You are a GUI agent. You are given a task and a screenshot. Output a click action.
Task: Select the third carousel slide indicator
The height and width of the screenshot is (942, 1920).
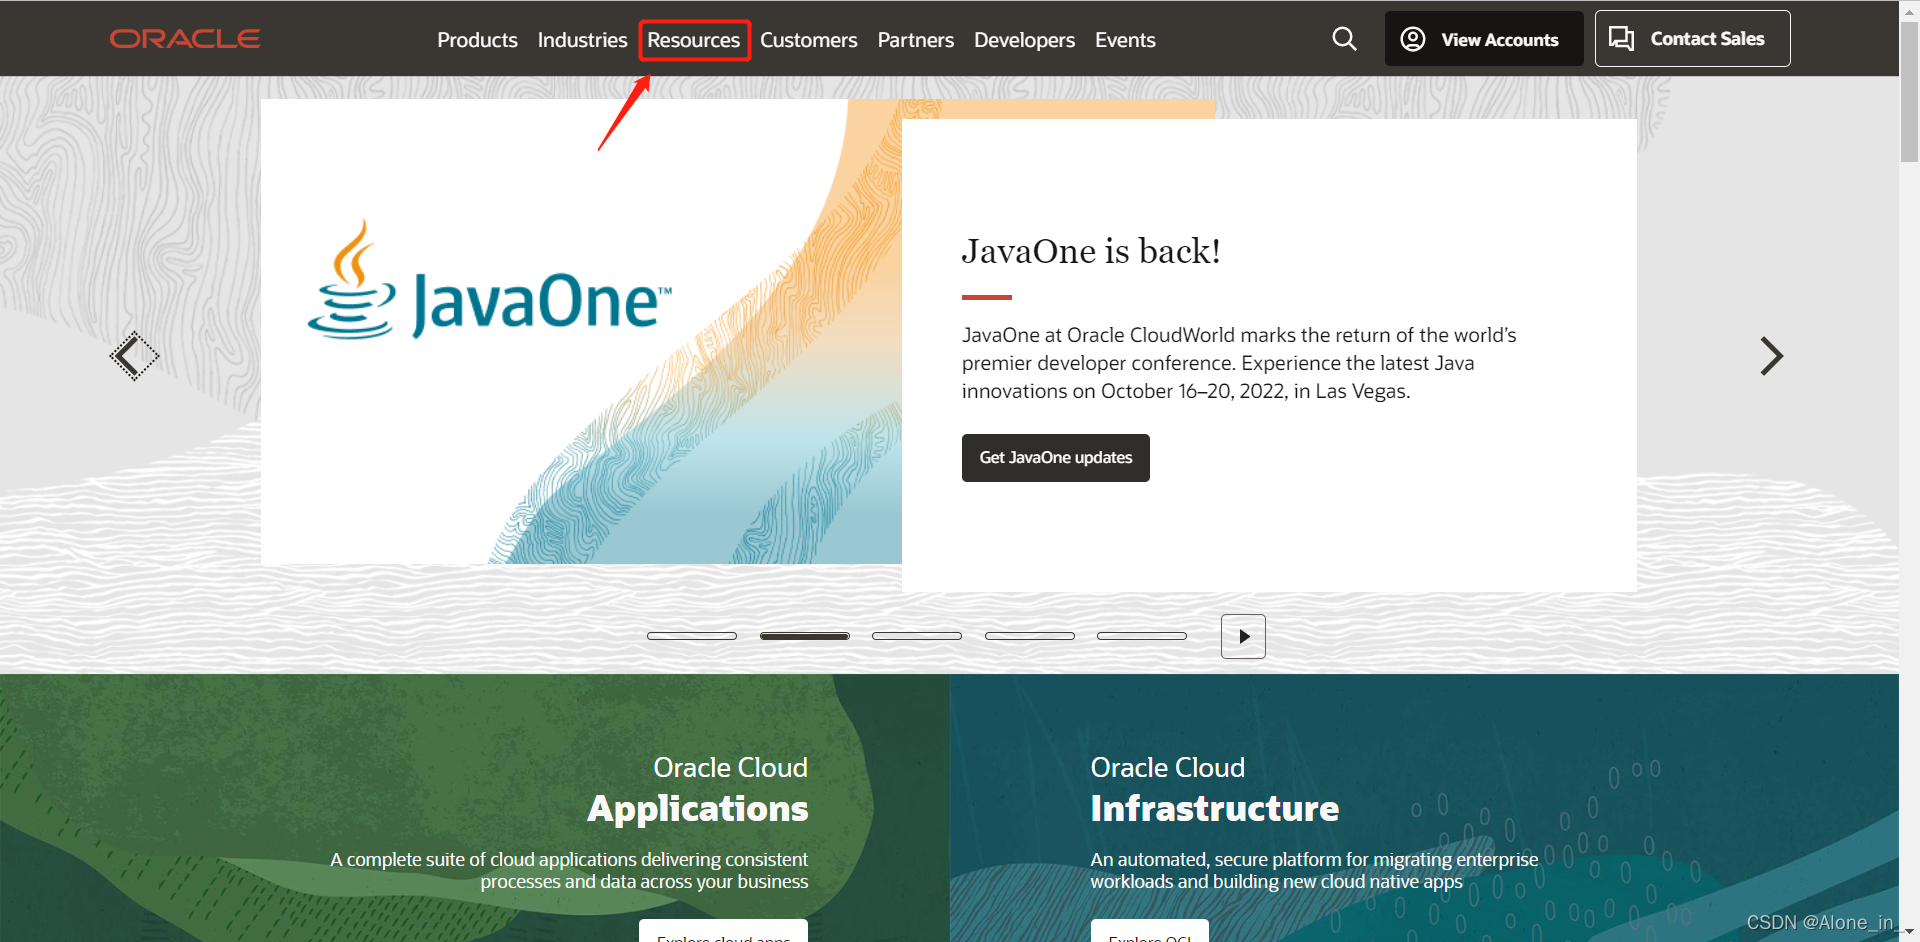click(917, 636)
